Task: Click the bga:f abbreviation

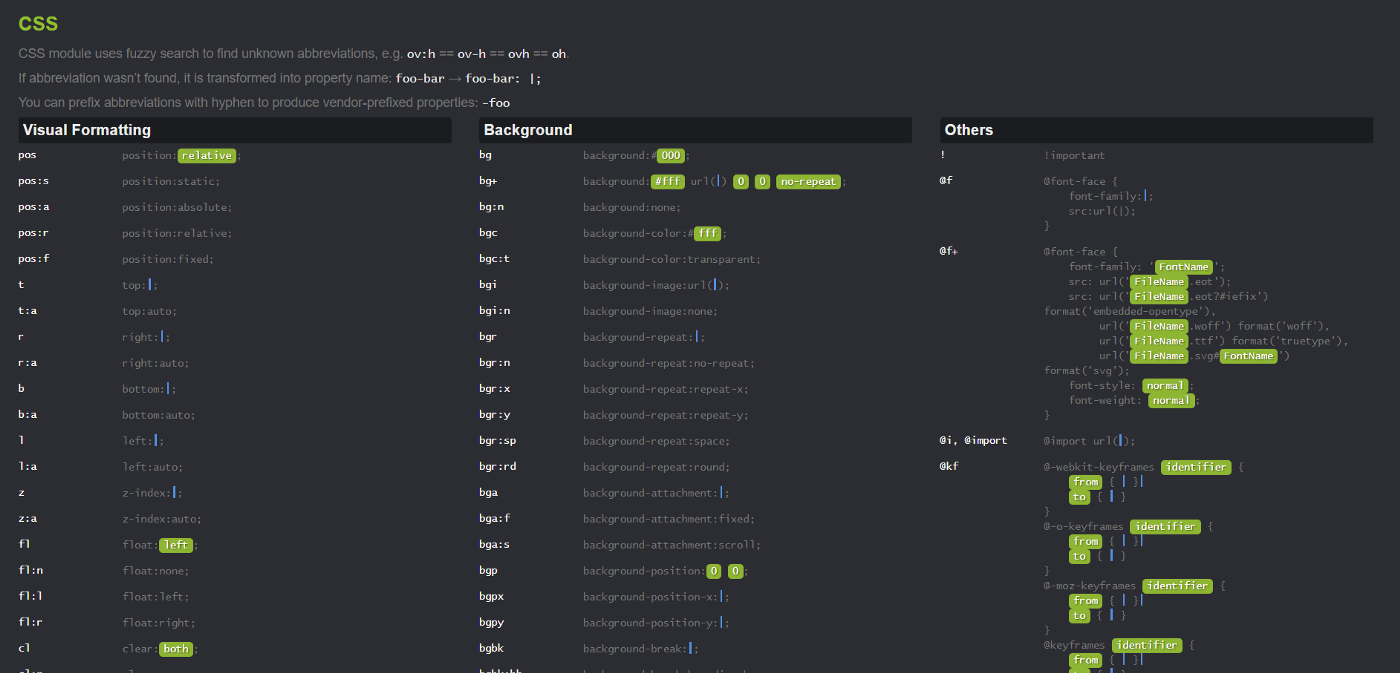Action: coord(494,519)
